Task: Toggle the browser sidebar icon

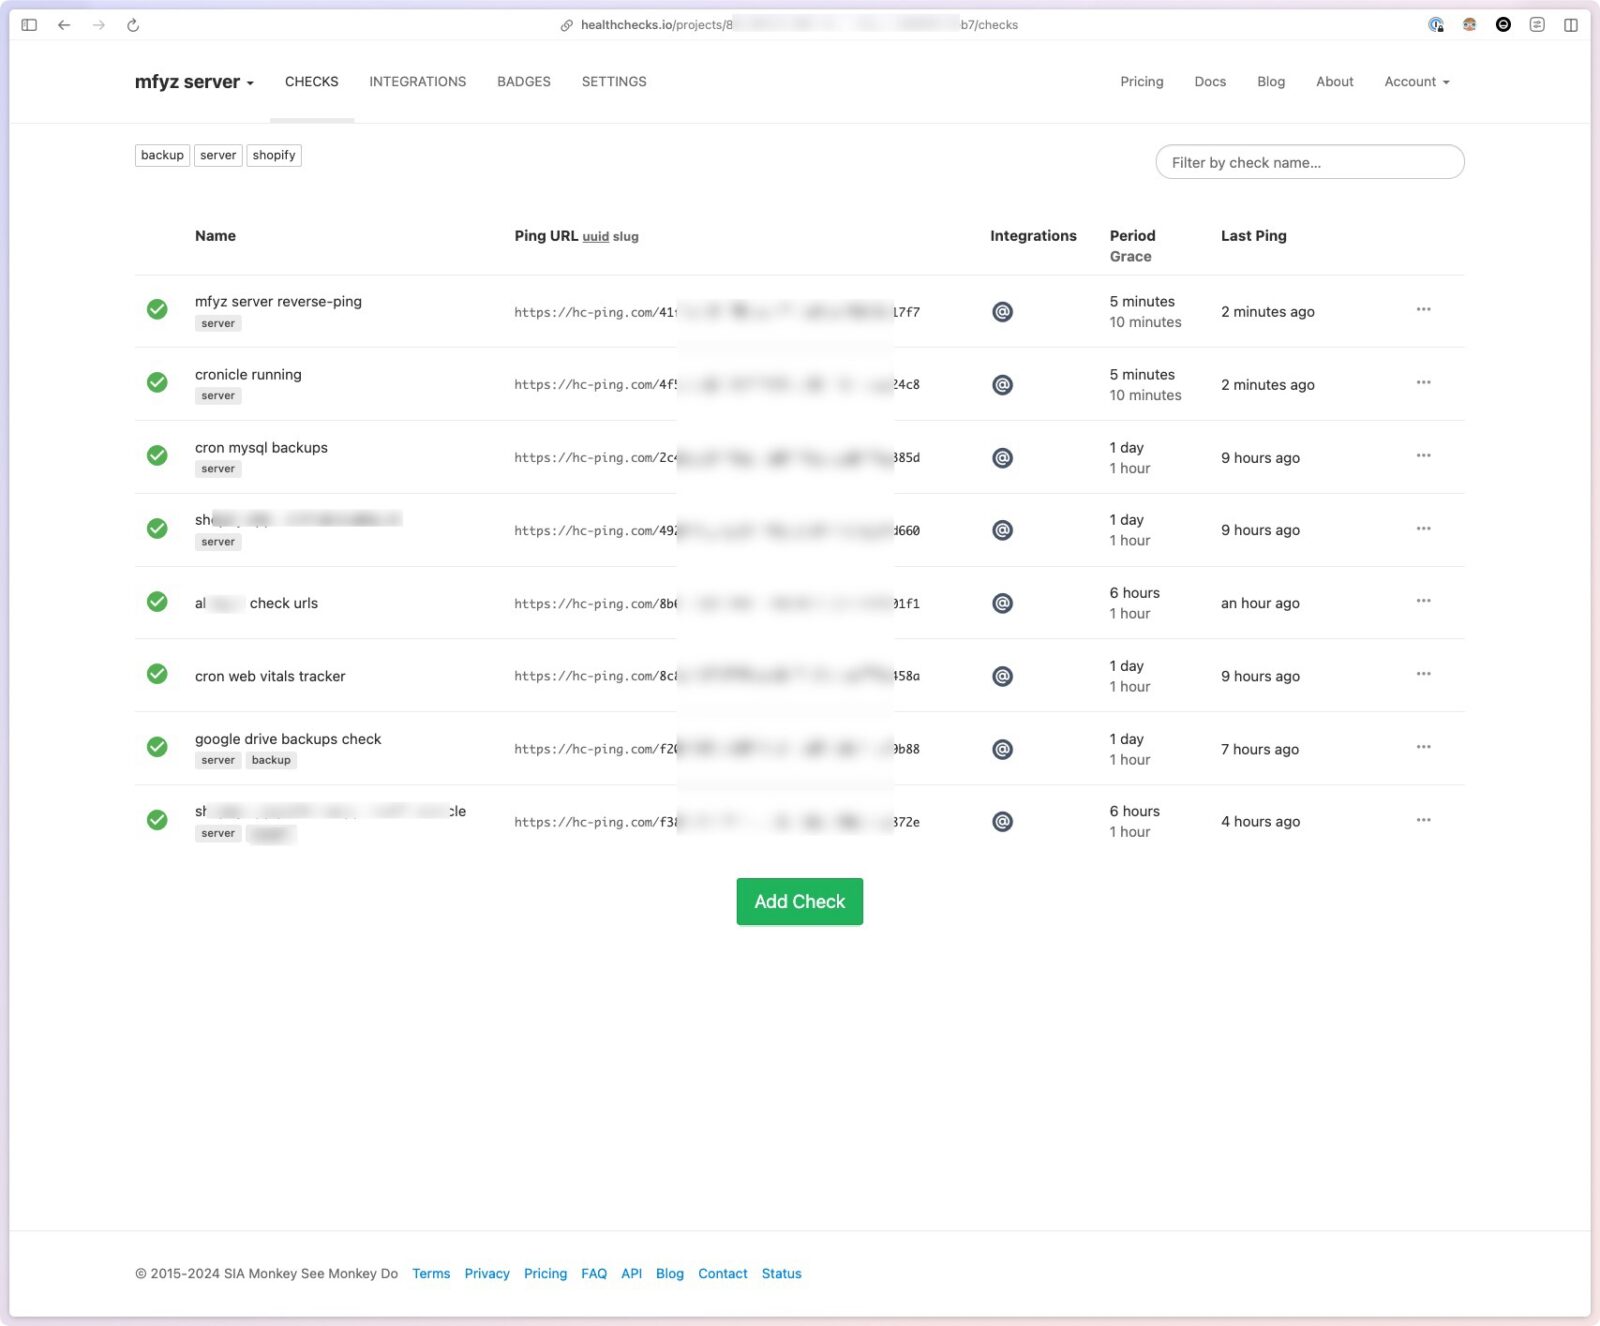Action: pos(29,25)
